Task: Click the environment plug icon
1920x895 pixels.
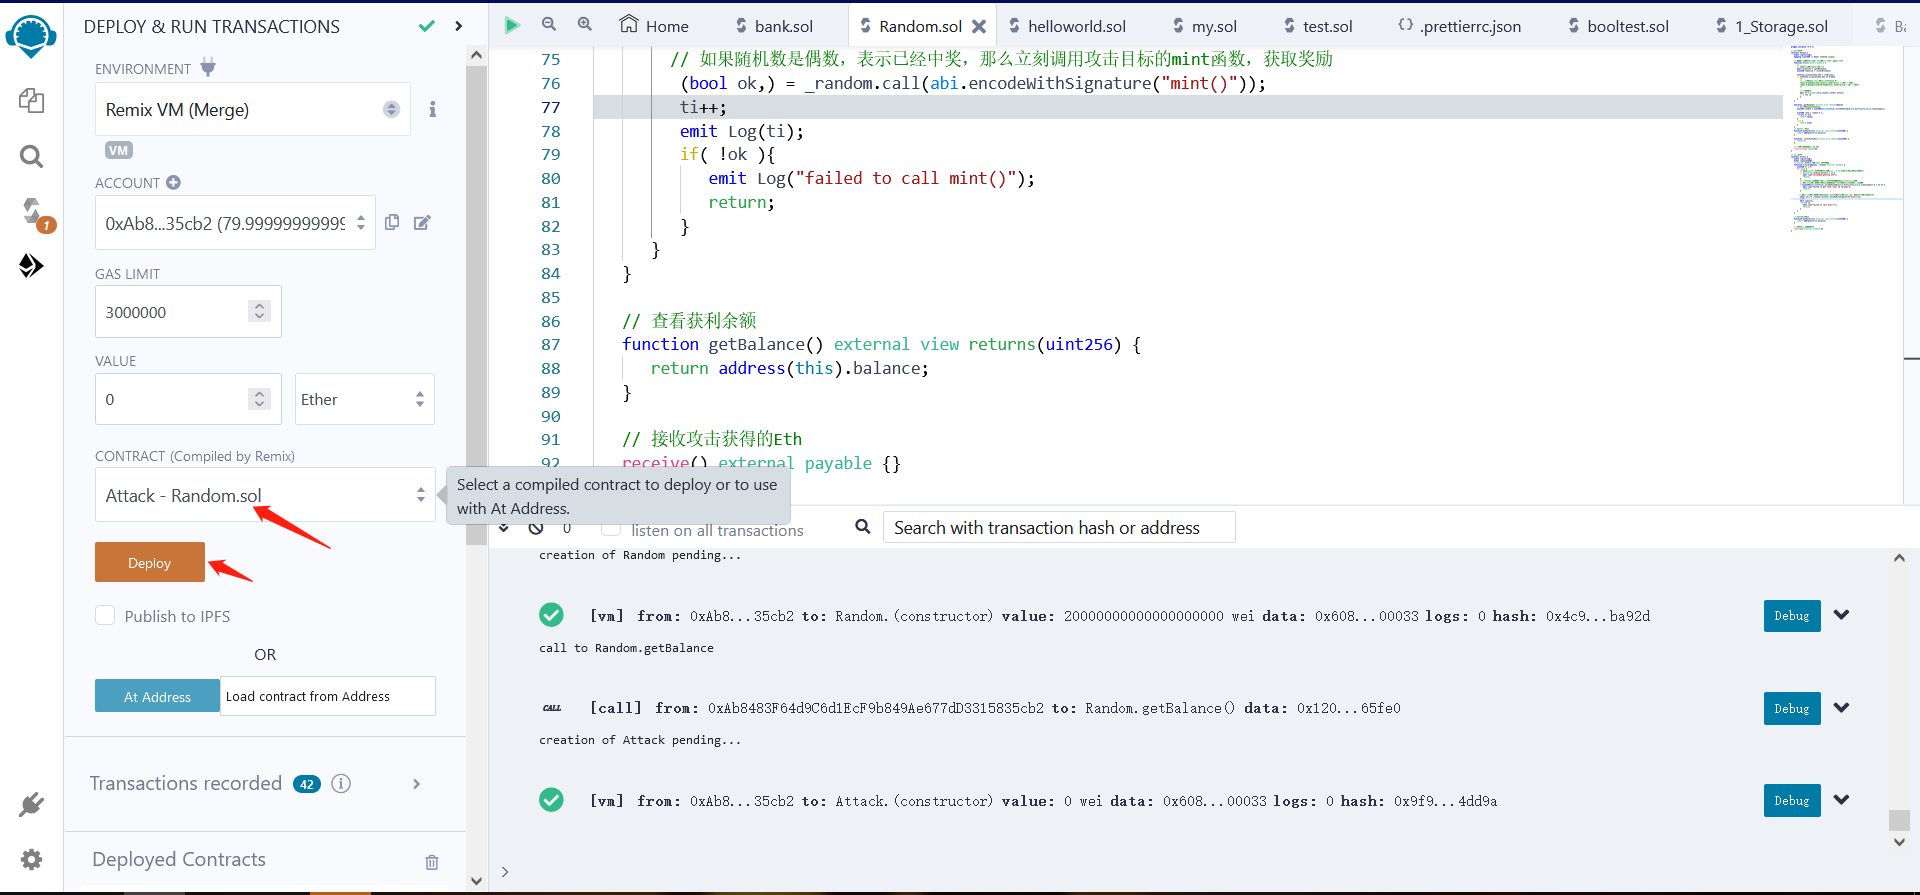Action: (x=208, y=67)
